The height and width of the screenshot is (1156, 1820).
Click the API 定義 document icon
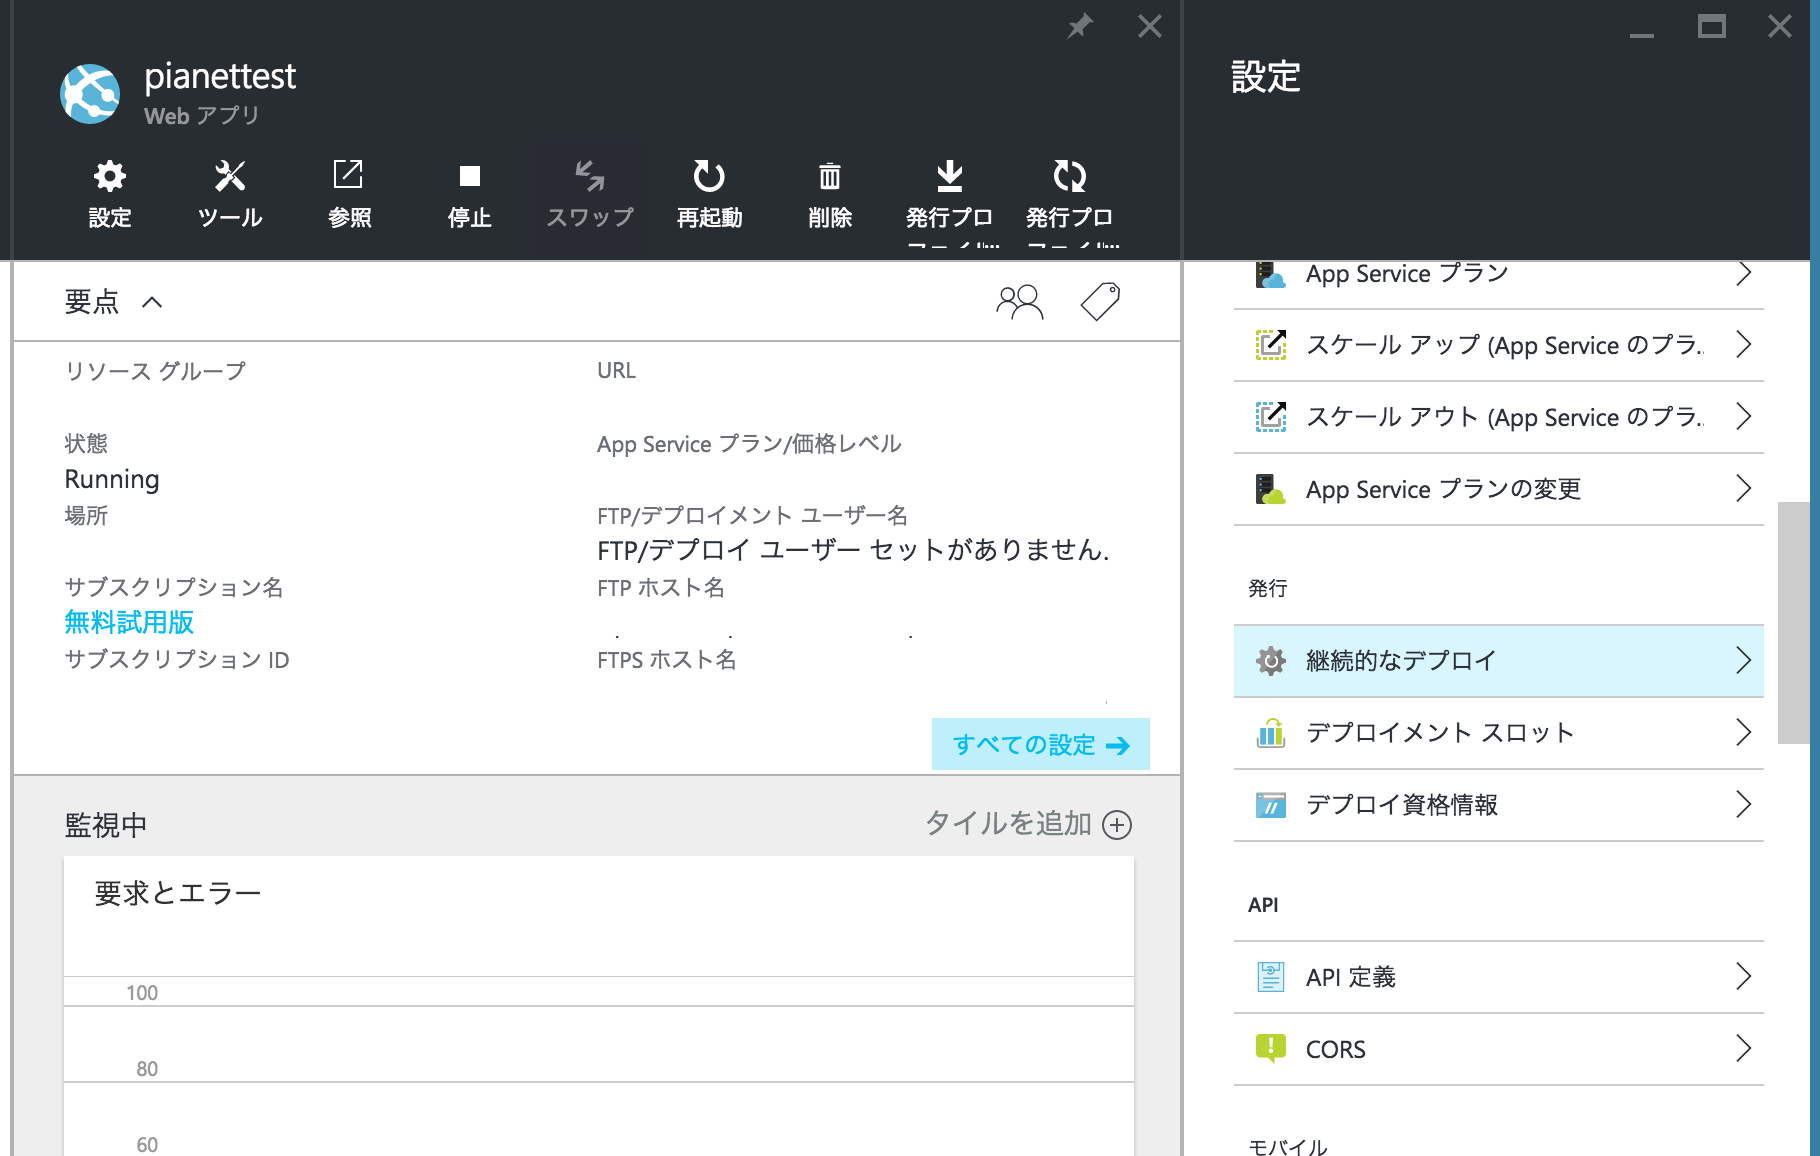coord(1271,977)
